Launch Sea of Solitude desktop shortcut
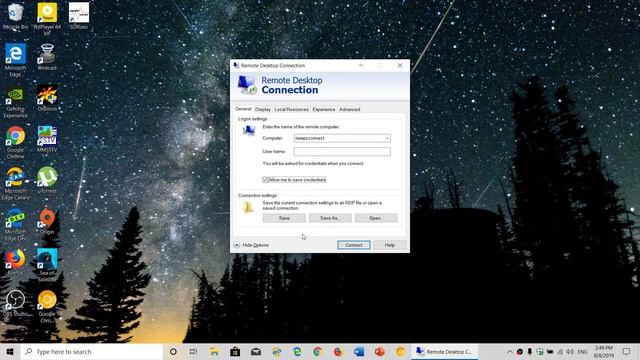The width and height of the screenshot is (640, 360). 47,265
